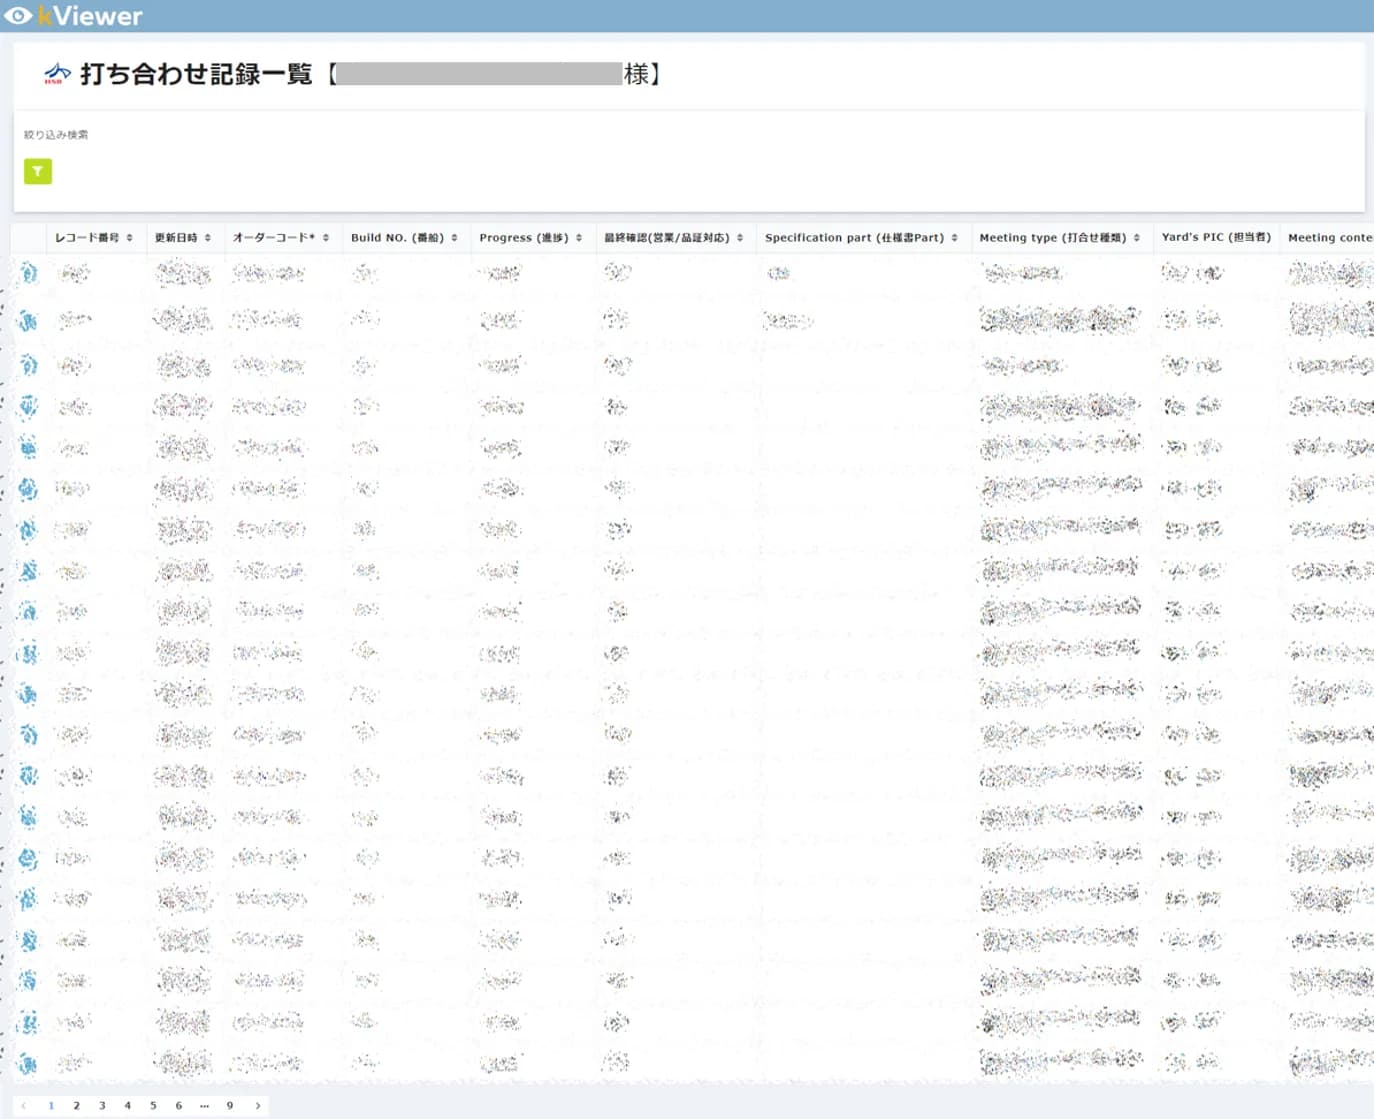
Task: Click the Yard's PIC (担当者) column header
Action: tap(1215, 238)
